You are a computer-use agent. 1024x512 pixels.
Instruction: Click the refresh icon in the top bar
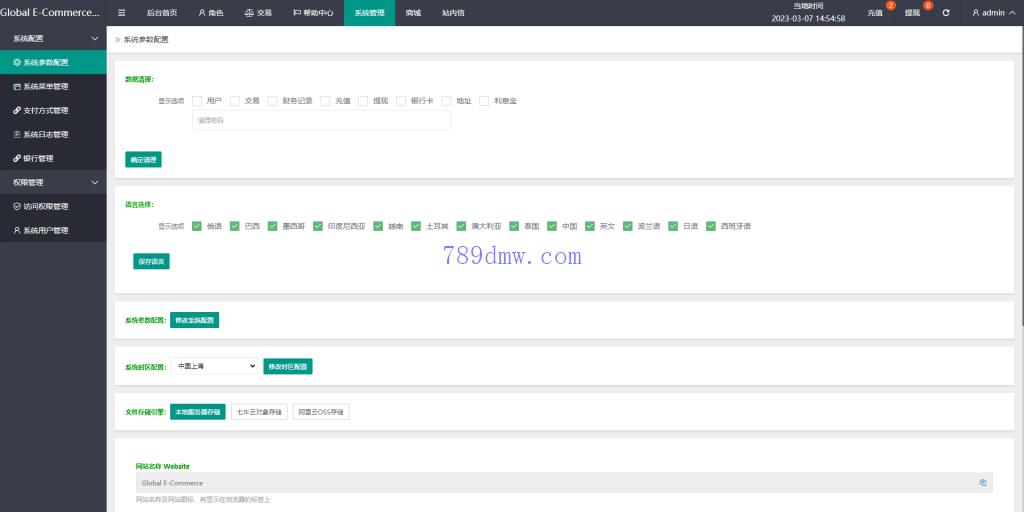coord(946,13)
